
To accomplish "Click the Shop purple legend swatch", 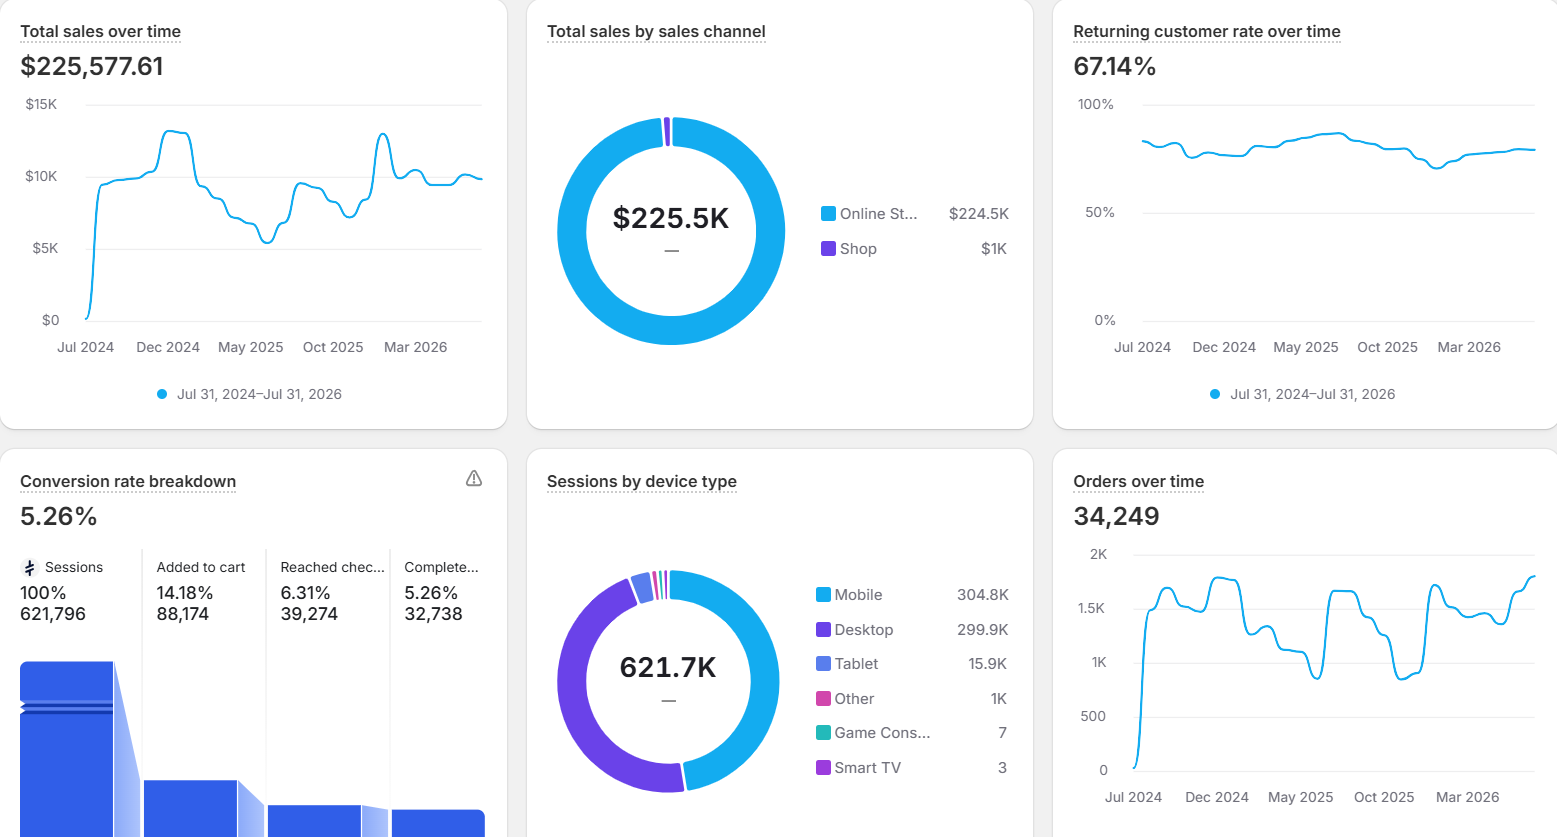I will [828, 249].
